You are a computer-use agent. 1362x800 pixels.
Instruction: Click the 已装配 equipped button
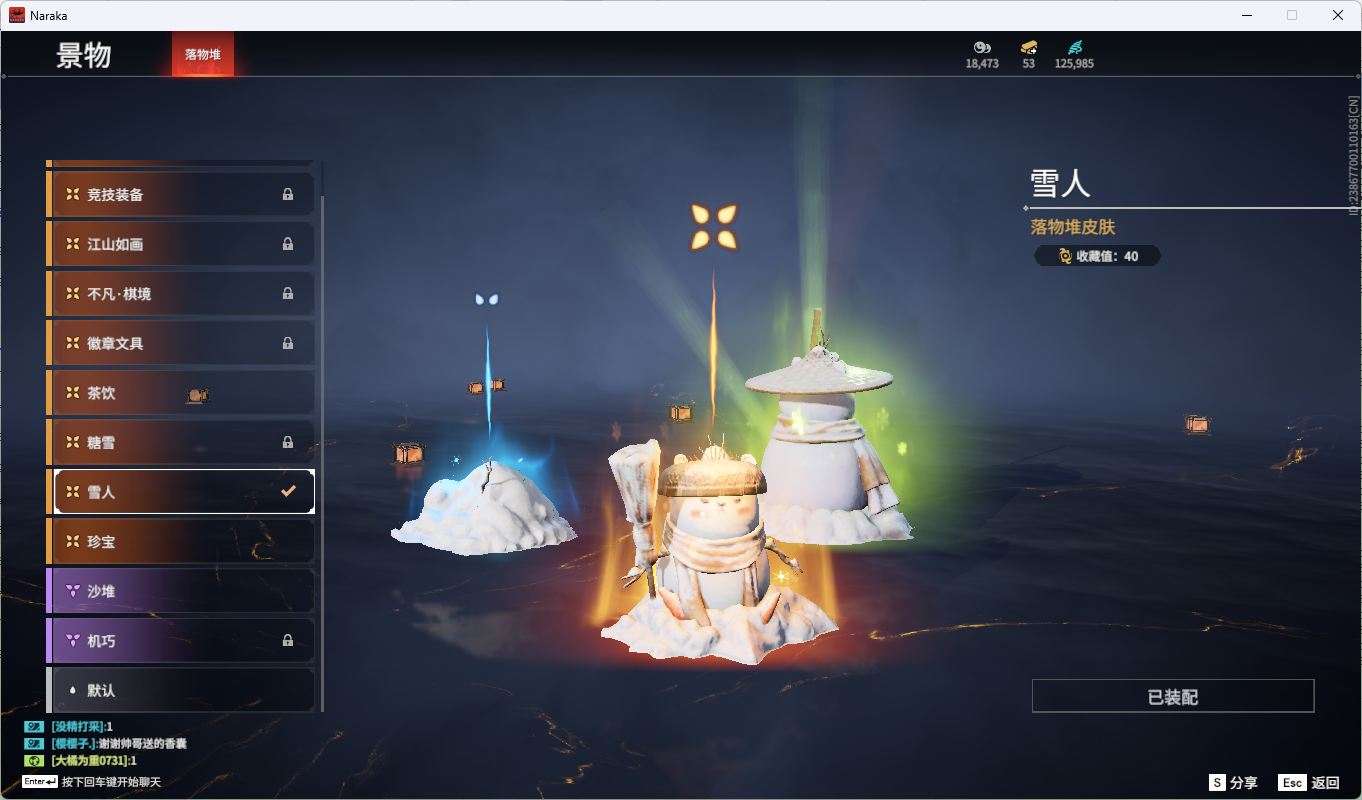point(1173,696)
